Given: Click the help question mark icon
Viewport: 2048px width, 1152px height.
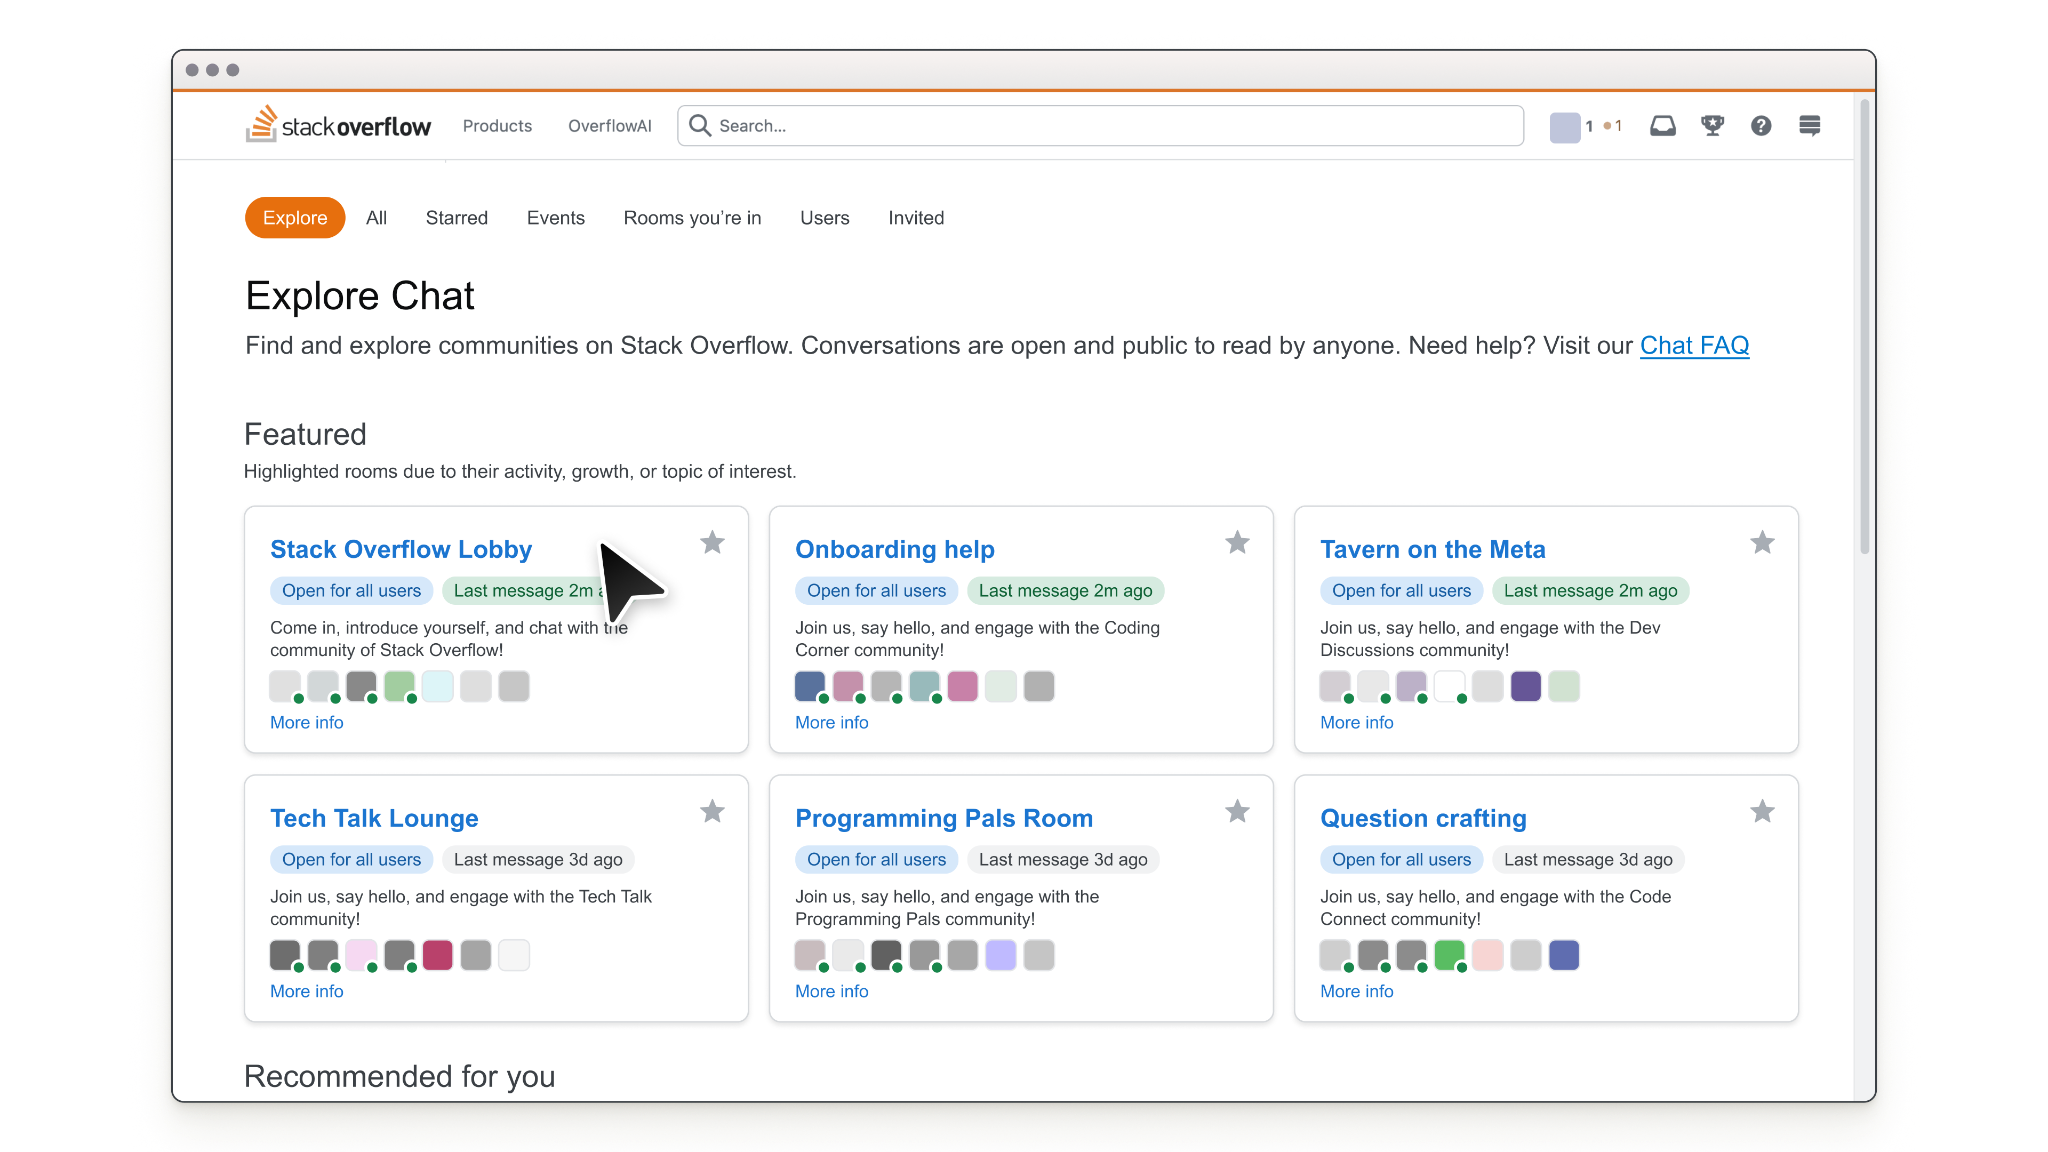Looking at the screenshot, I should [1761, 125].
